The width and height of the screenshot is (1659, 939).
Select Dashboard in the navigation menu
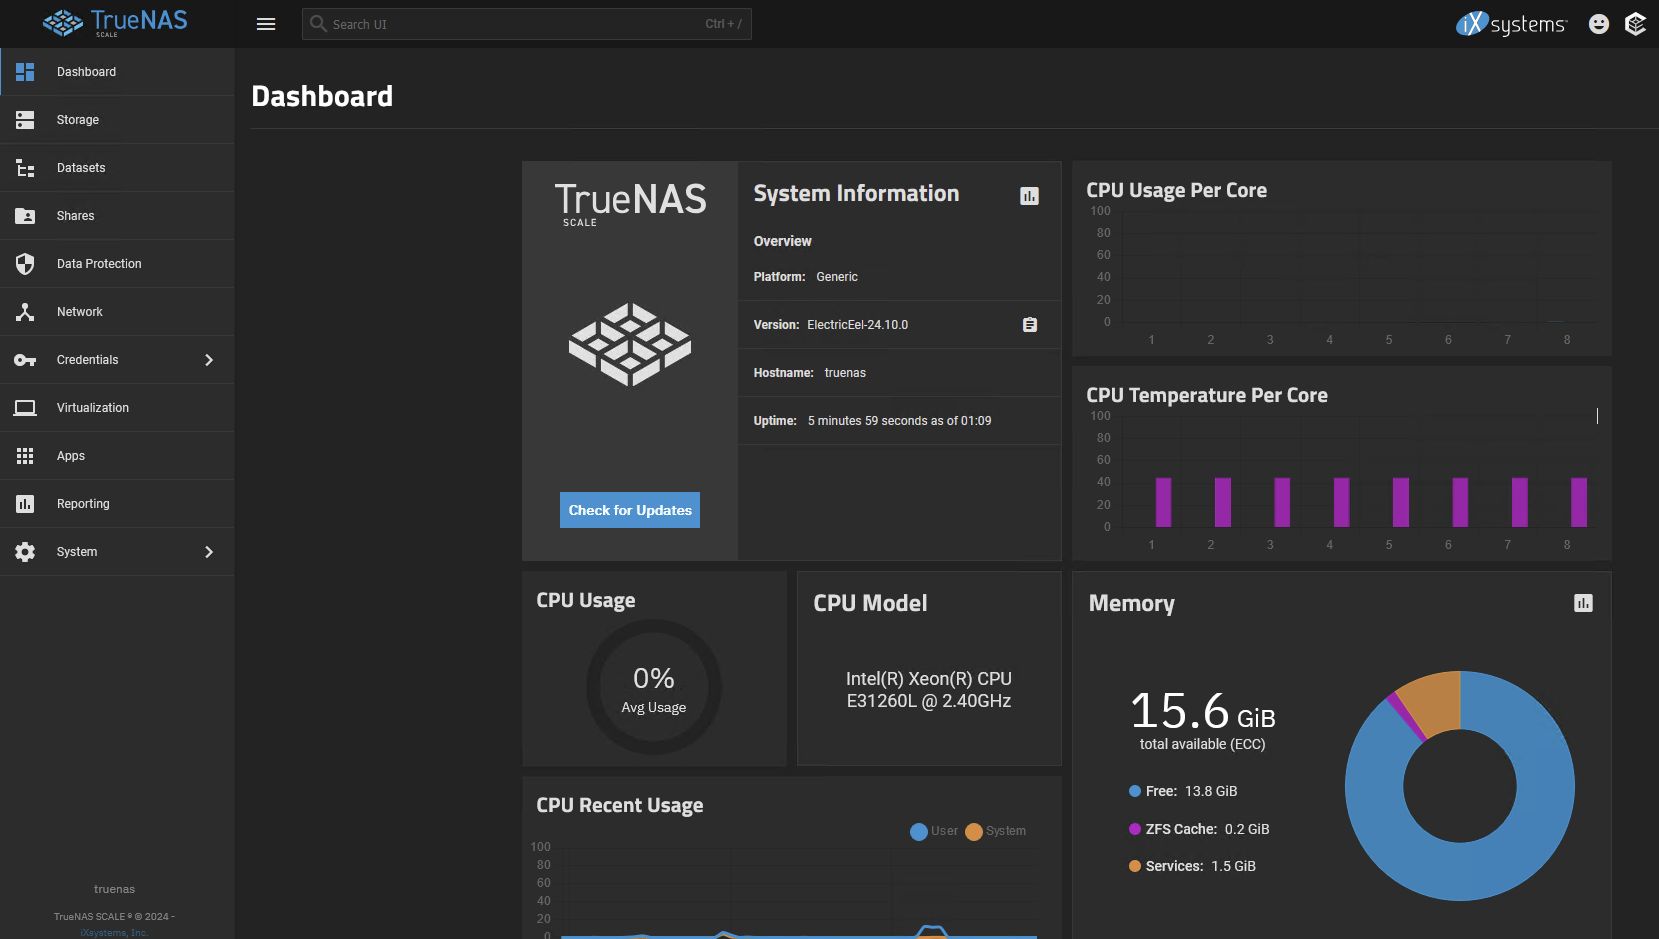86,71
